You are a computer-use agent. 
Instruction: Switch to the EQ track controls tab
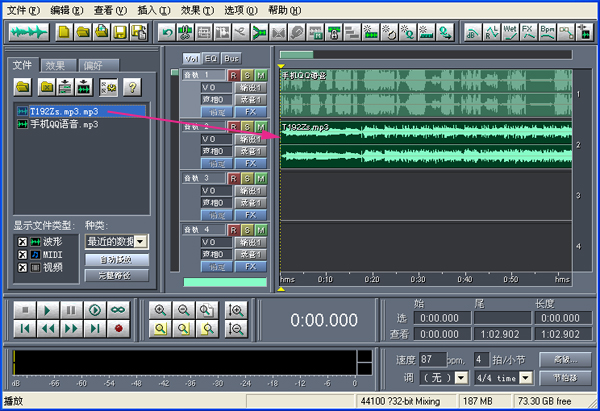tap(211, 59)
